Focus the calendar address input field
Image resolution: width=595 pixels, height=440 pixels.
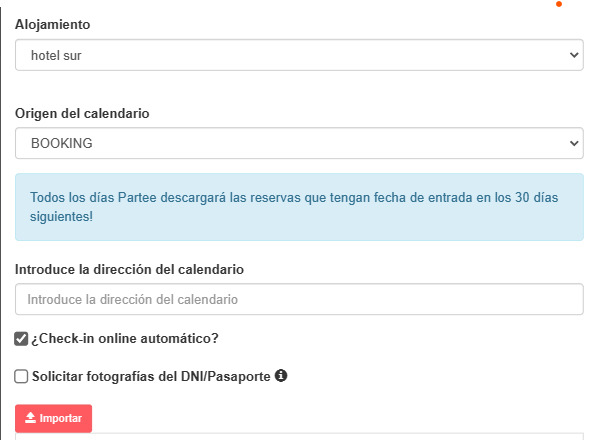tap(299, 299)
